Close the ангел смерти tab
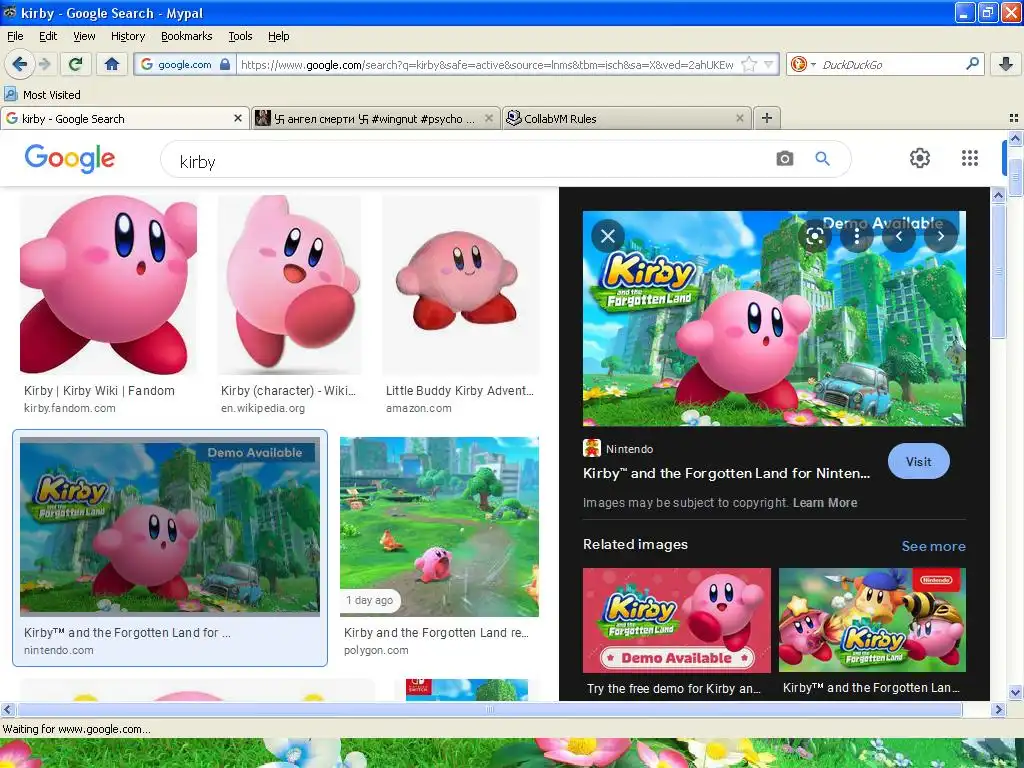This screenshot has width=1024, height=768. pos(488,118)
